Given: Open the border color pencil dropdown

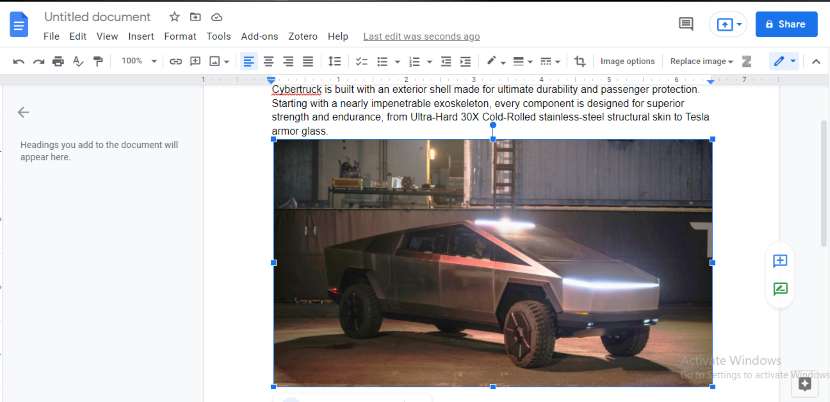Looking at the screenshot, I should (x=496, y=61).
